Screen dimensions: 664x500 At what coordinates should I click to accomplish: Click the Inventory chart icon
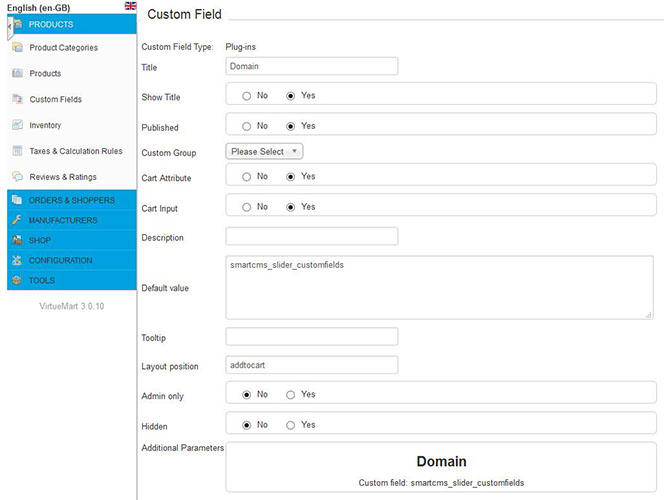17,125
